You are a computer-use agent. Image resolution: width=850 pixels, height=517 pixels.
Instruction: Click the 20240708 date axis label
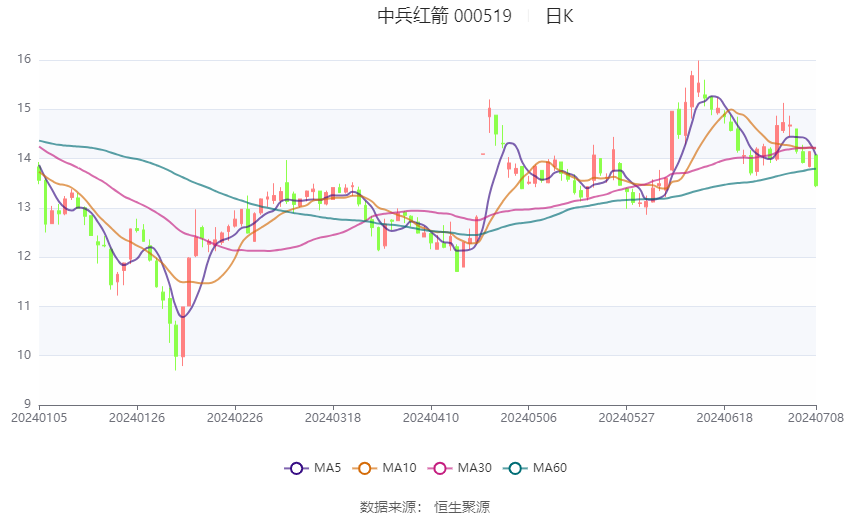click(x=816, y=418)
